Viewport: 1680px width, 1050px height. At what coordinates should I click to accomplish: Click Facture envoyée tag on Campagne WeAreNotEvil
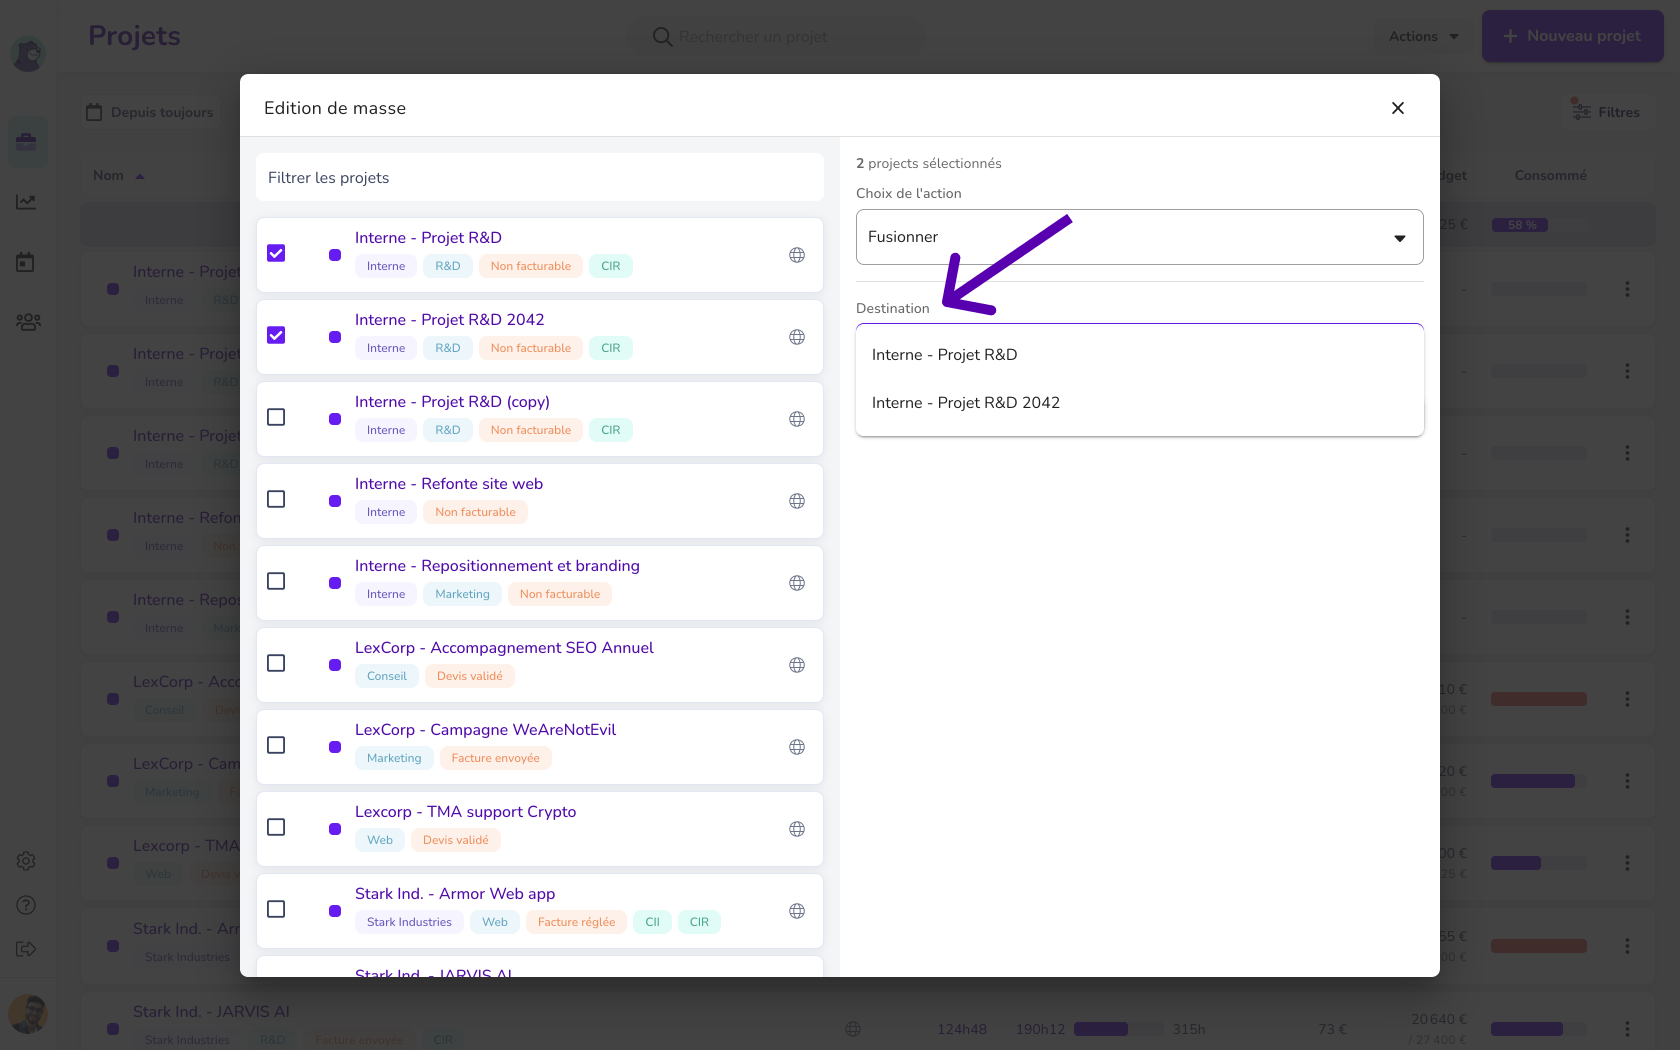click(495, 758)
